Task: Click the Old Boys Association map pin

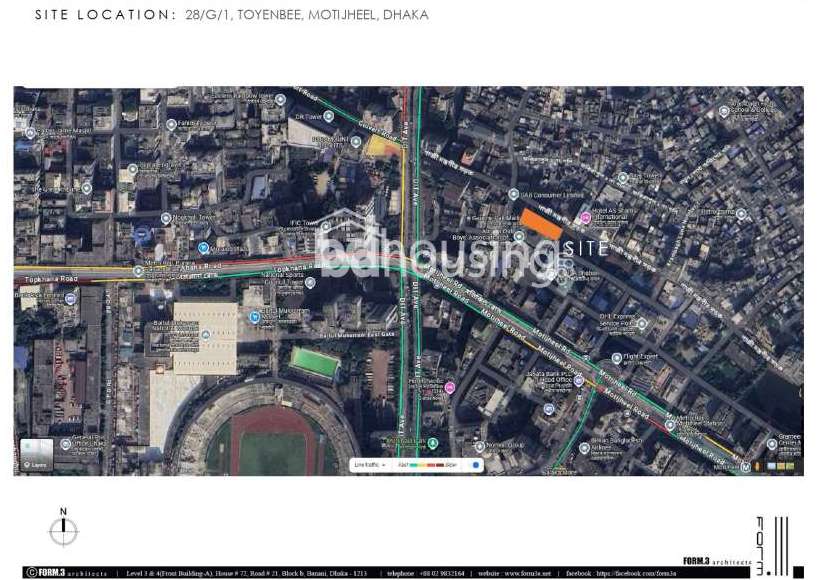Action: click(x=519, y=236)
